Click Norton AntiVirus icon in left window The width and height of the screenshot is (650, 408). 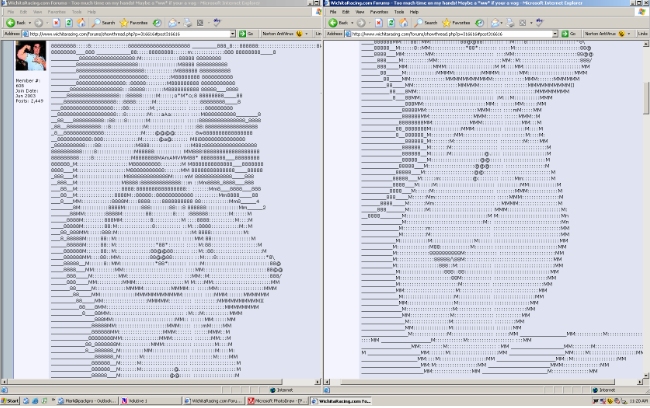coord(299,34)
